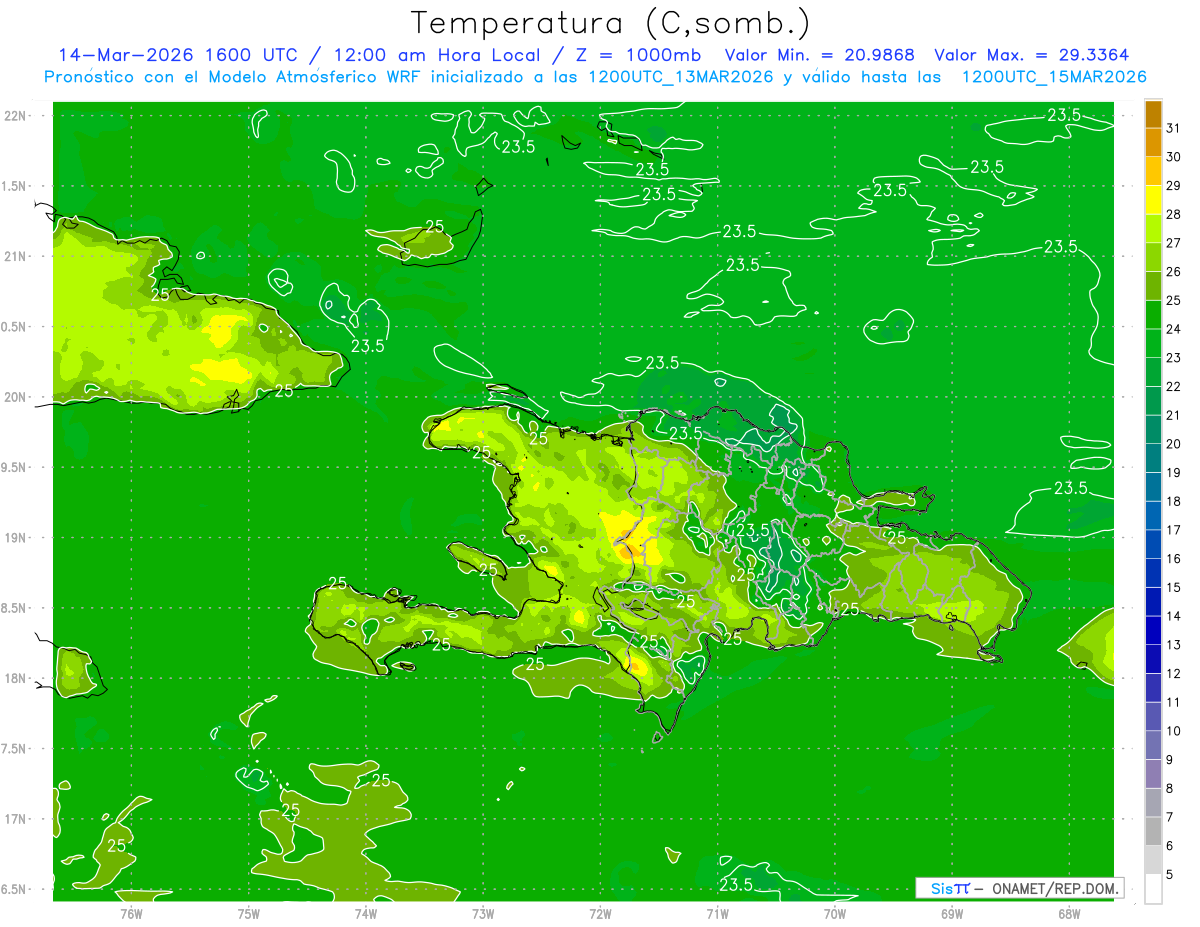This screenshot has width=1200, height=927.
Task: Click the colorbar number "5"
Action: [1171, 876]
